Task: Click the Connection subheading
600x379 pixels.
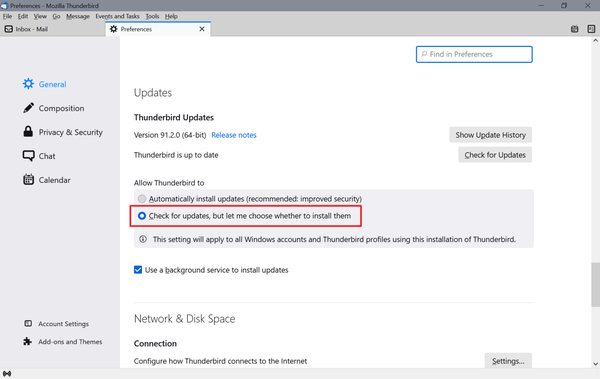Action: point(155,343)
